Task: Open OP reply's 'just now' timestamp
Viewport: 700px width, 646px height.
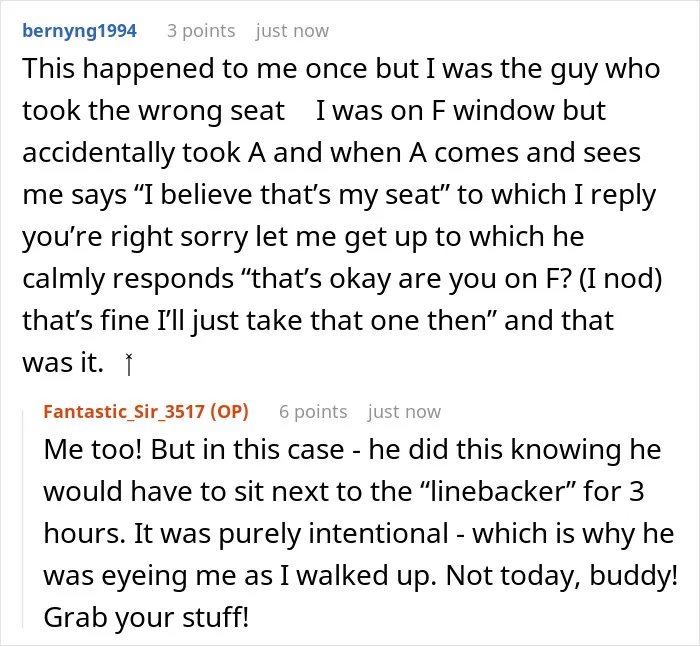Action: [404, 412]
